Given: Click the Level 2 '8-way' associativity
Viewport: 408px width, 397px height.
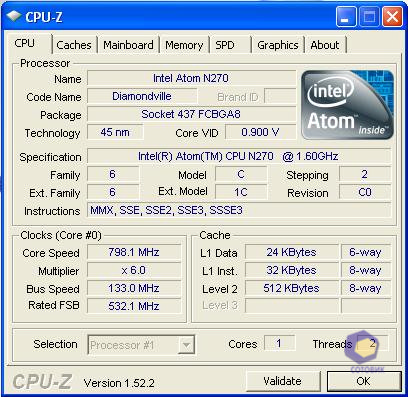Looking at the screenshot, I should pyautogui.click(x=366, y=288).
